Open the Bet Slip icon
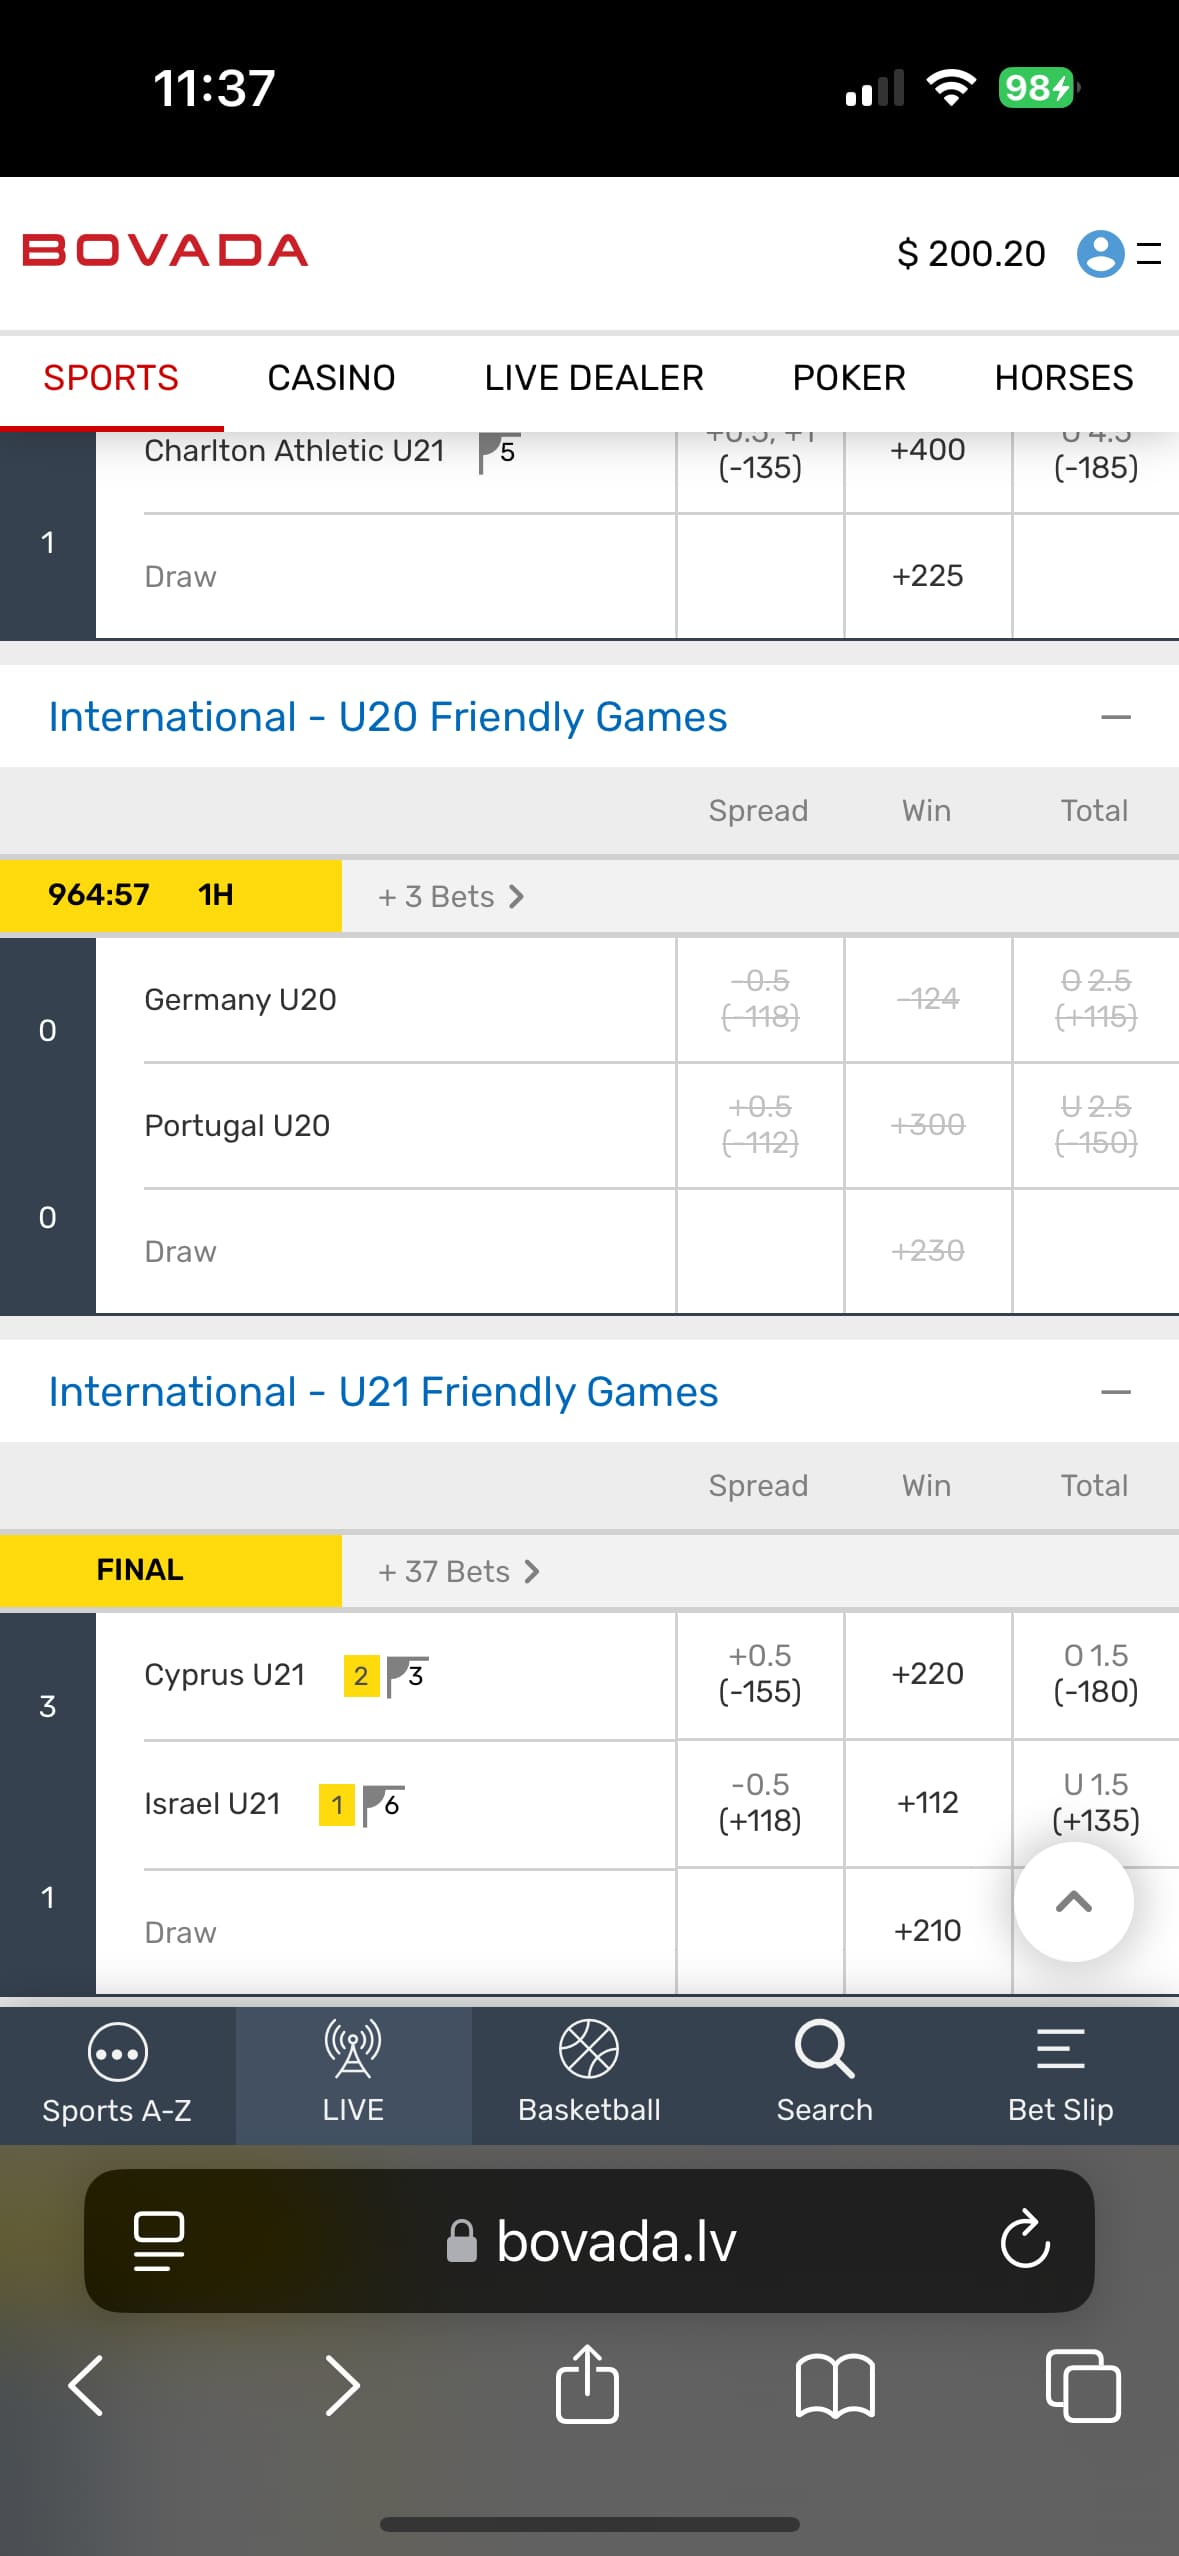This screenshot has width=1179, height=2556. coord(1060,2050)
